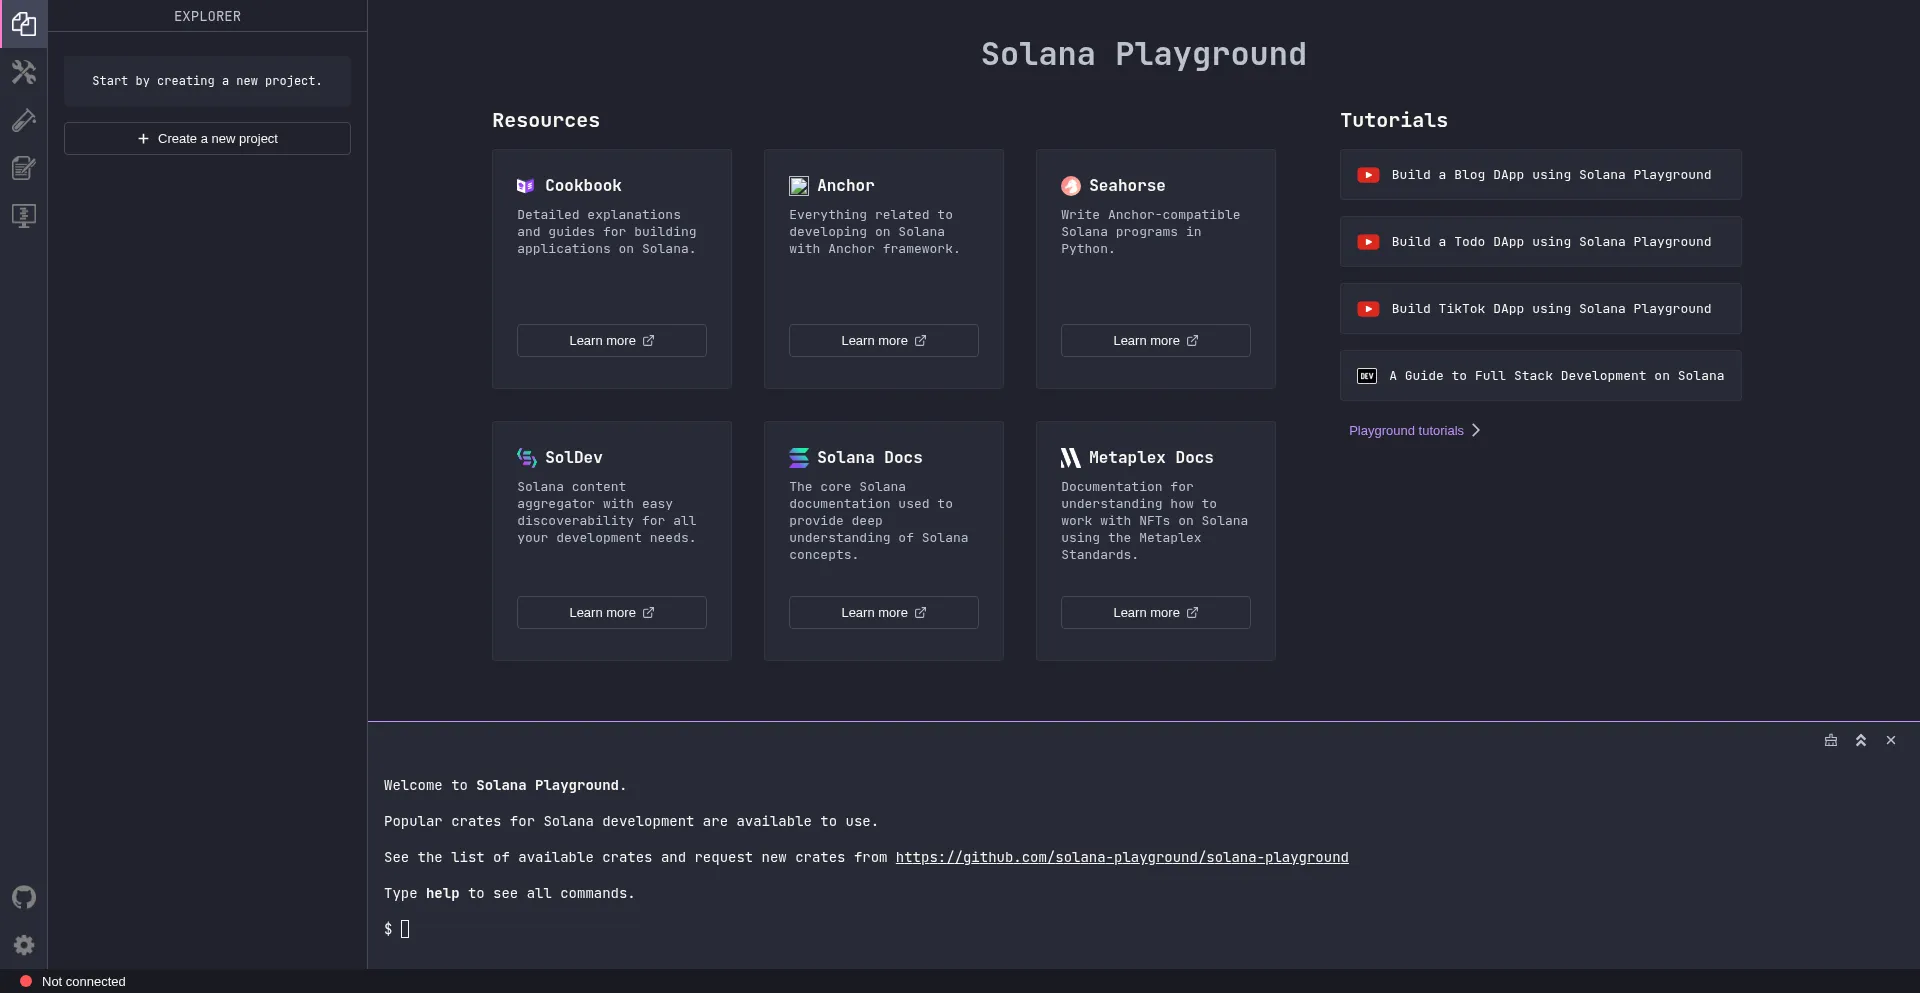Open Build TikTok DApp tutorial video
Viewport: 1920px width, 993px height.
coord(1540,309)
